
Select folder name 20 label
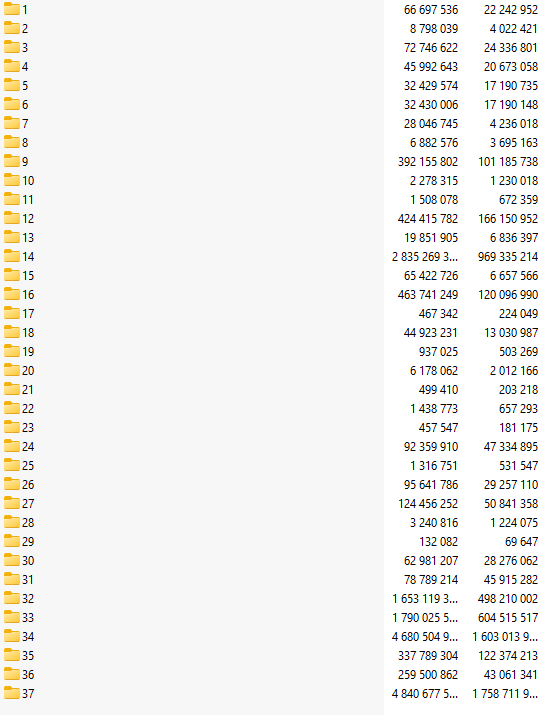point(28,370)
